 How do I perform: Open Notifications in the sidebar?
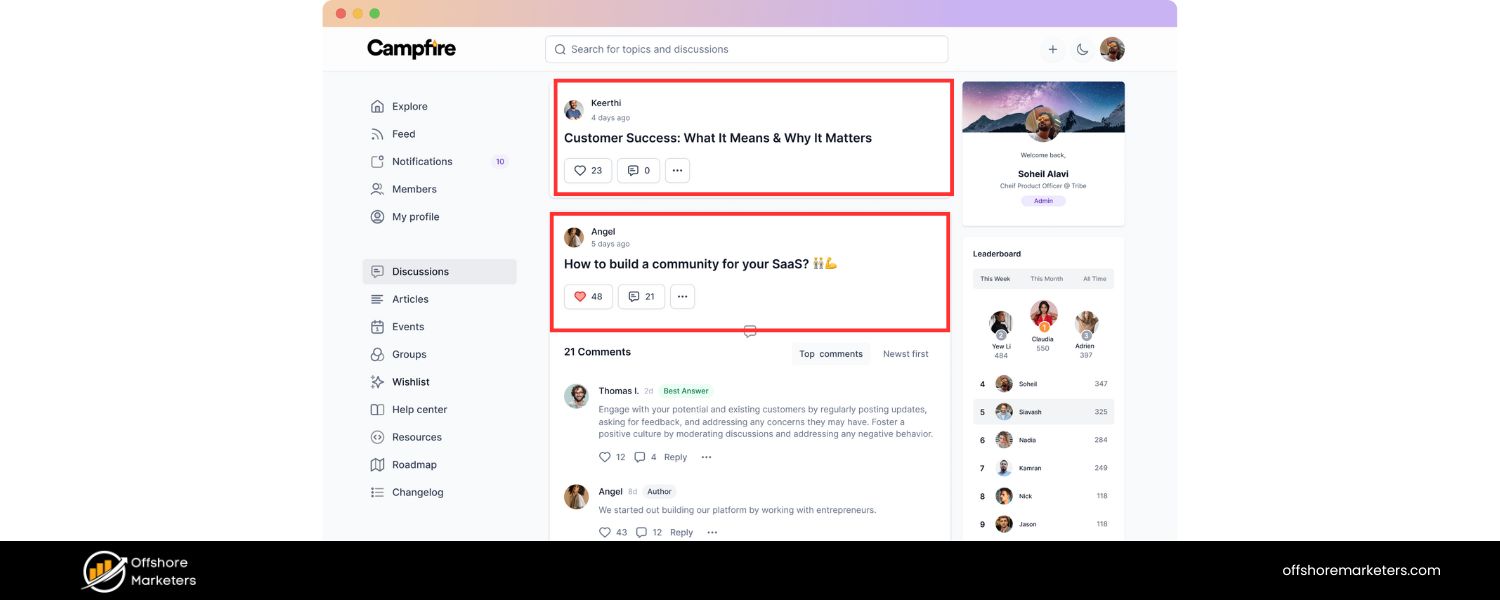click(421, 161)
